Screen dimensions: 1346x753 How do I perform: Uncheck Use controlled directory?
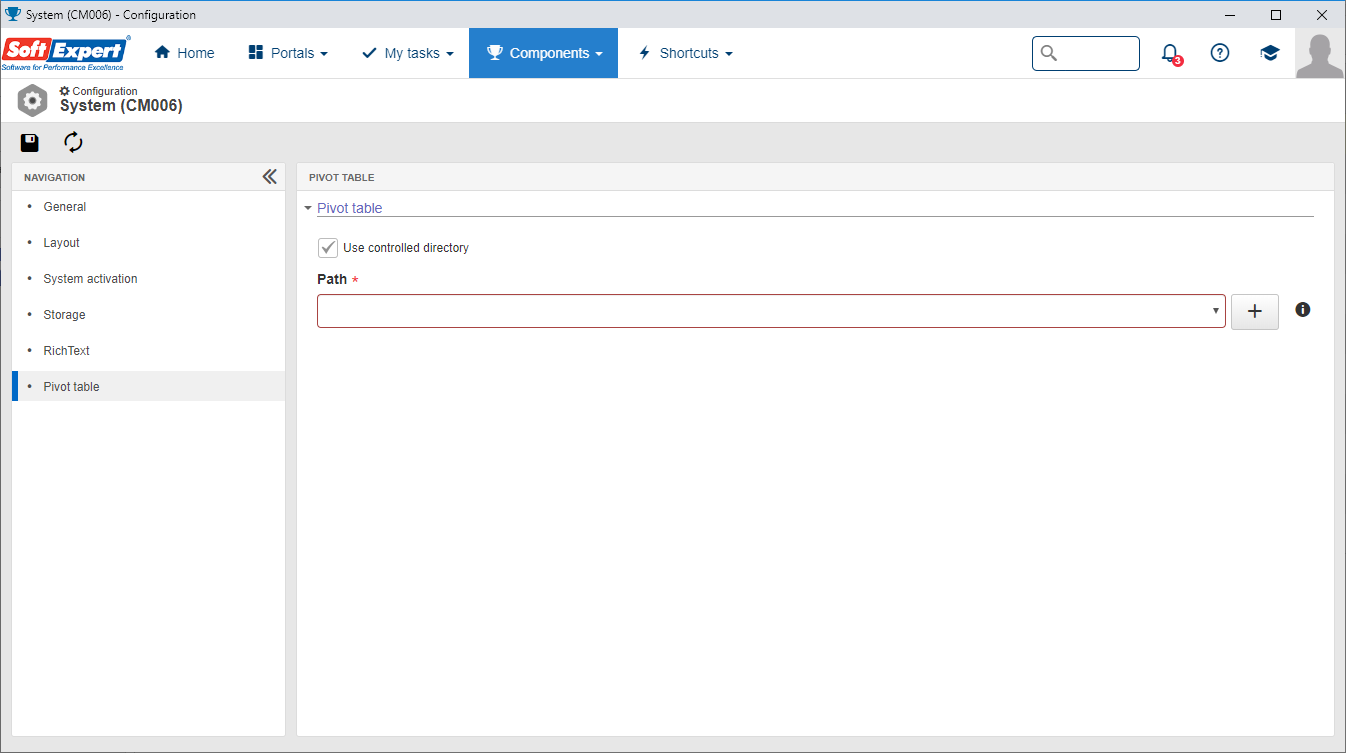point(327,247)
